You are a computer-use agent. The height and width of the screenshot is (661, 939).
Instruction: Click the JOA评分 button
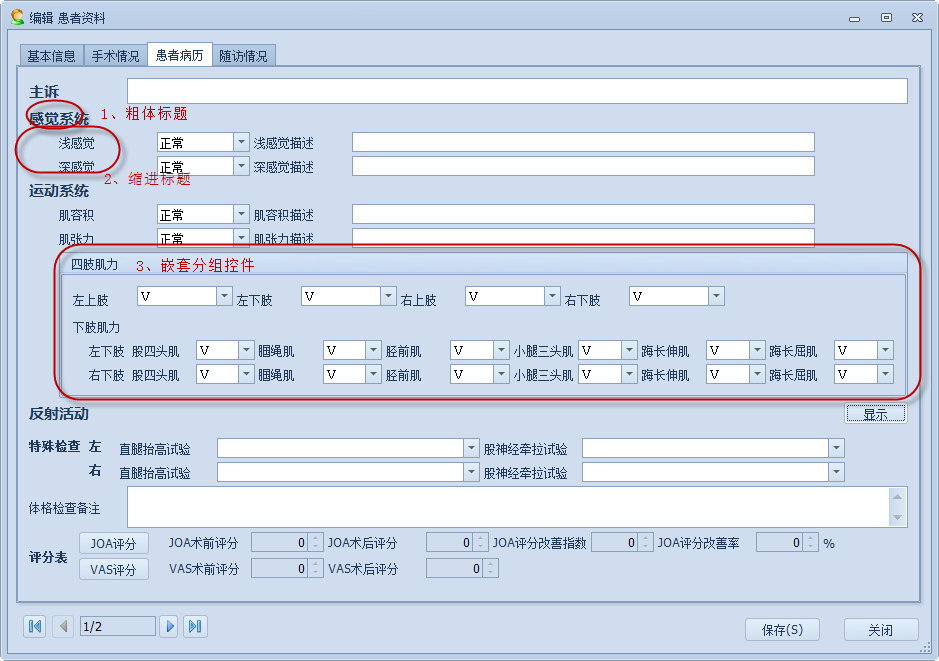pyautogui.click(x=114, y=544)
